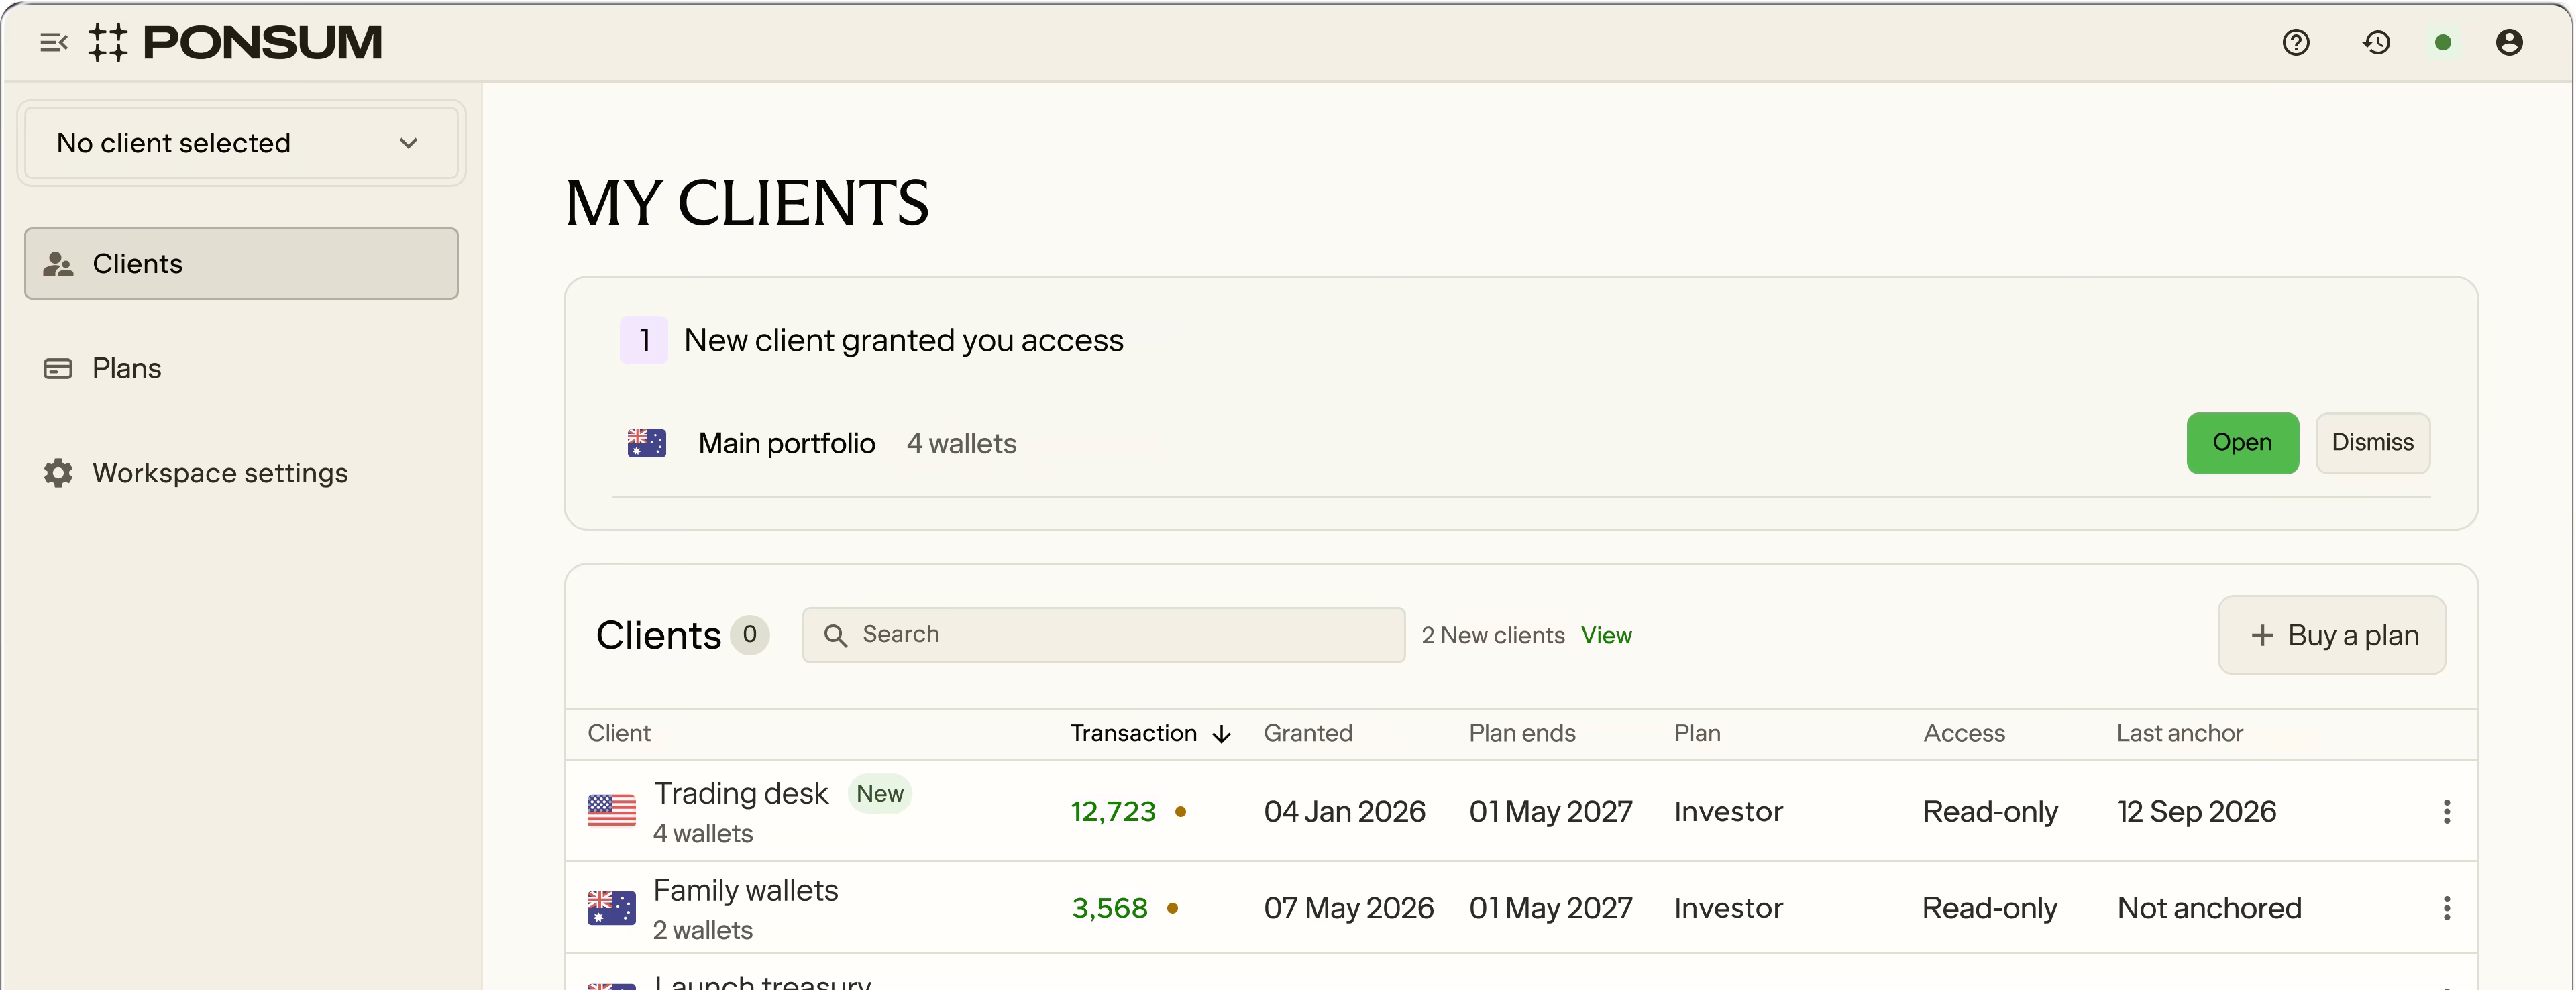This screenshot has height=990, width=2576.
Task: Open the Family wallets client
Action: (746, 891)
